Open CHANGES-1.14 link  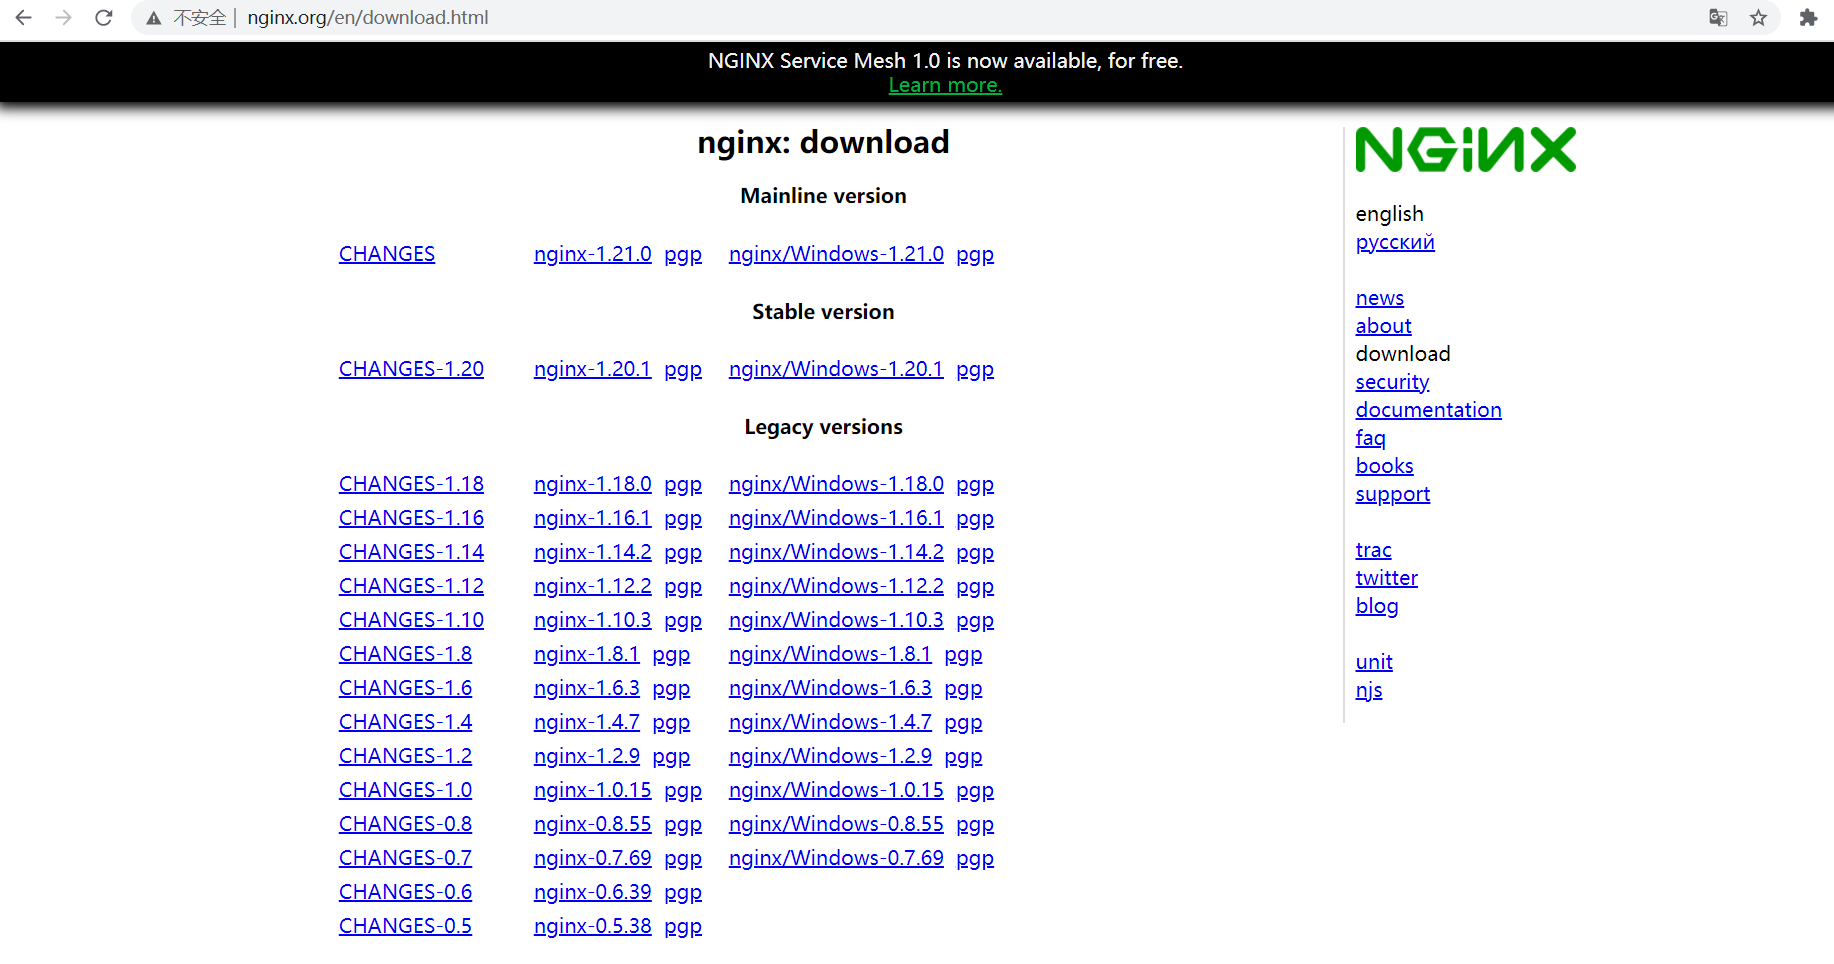[411, 552]
